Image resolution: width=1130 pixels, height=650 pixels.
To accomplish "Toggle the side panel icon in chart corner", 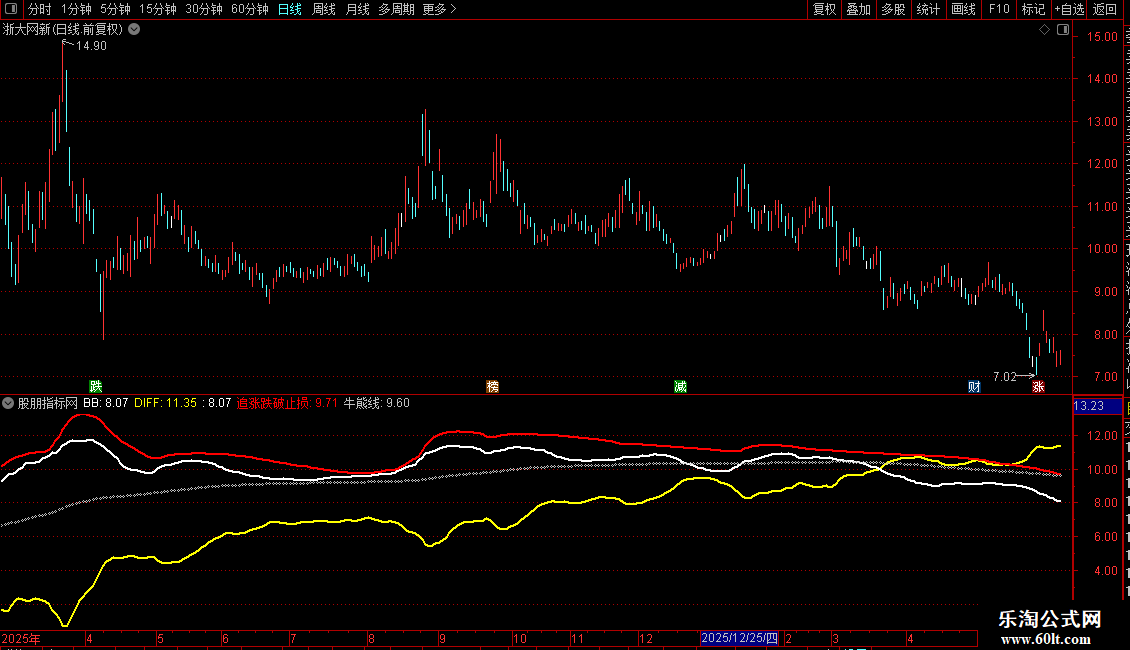I will [1063, 30].
